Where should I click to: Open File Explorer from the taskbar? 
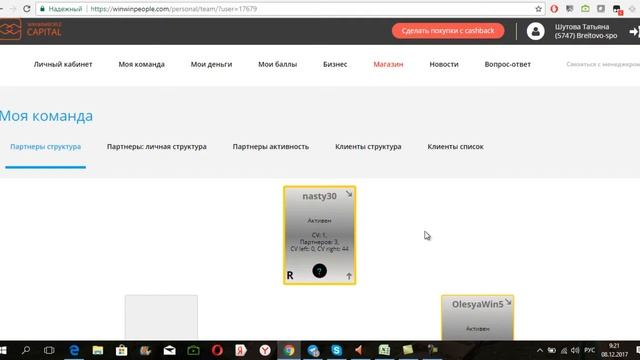tap(98, 350)
